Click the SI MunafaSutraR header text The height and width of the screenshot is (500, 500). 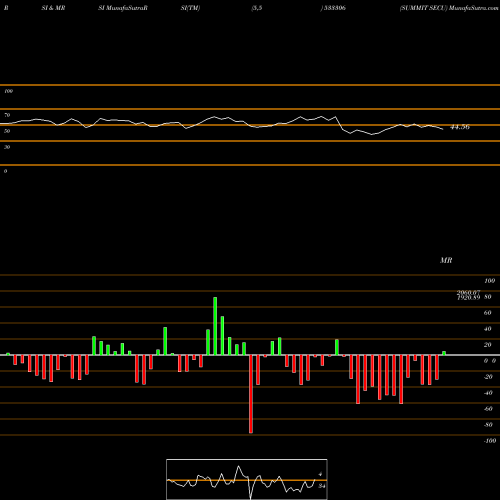click(123, 8)
